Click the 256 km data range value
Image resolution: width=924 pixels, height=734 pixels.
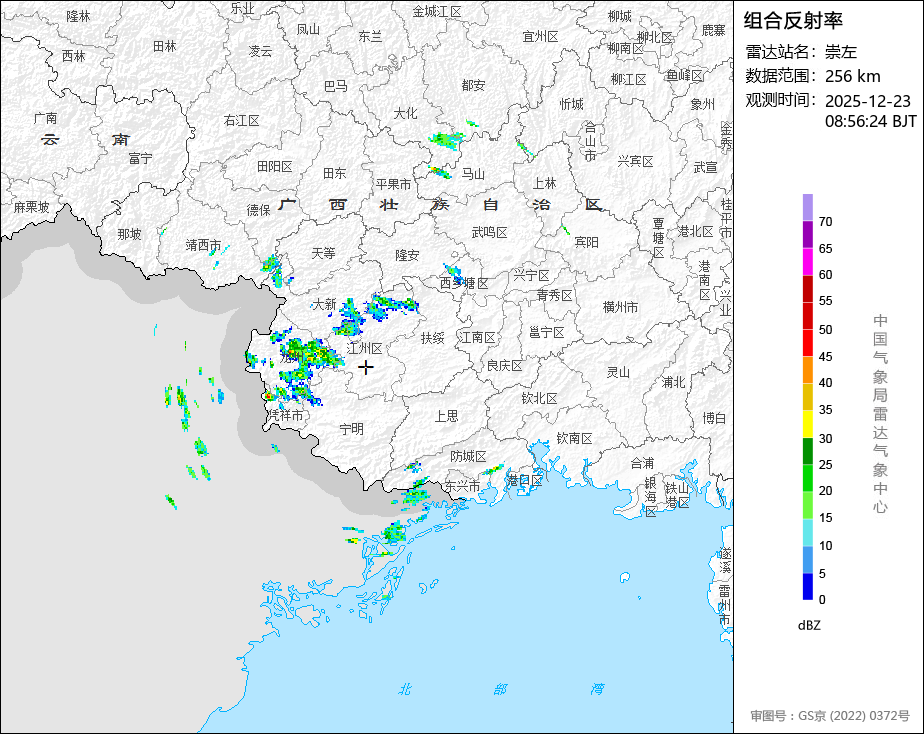[852, 76]
